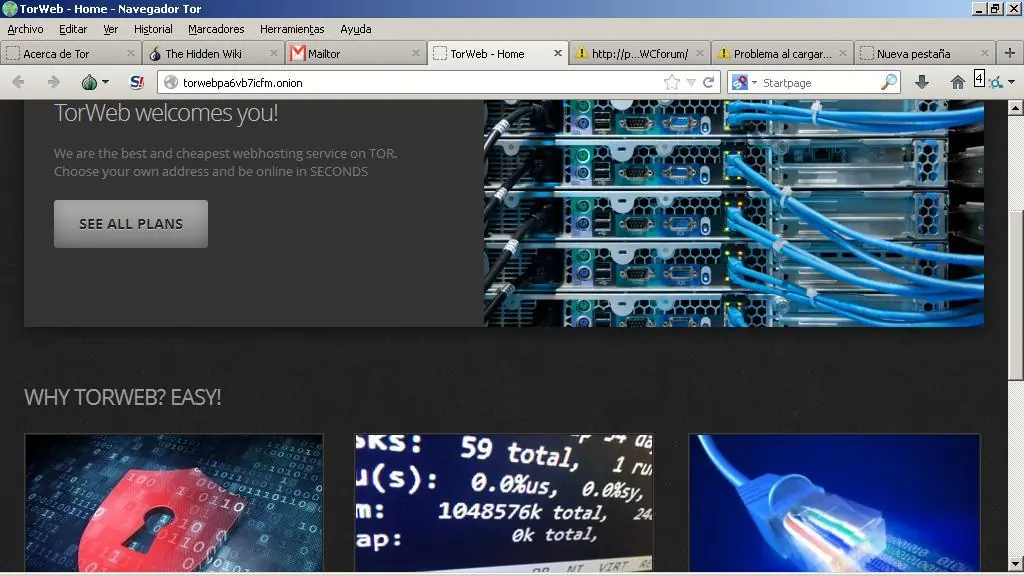Expand the Tor onion button dropdown arrow
Image resolution: width=1024 pixels, height=576 pixels.
105,82
